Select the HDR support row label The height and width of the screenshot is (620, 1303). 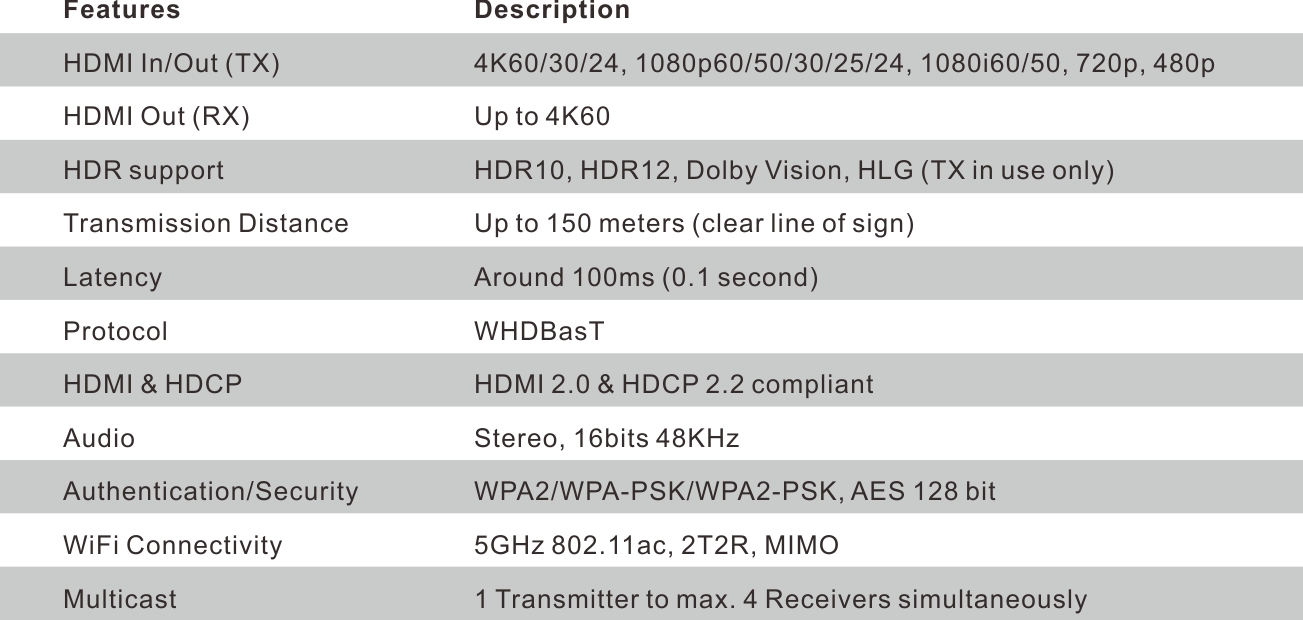coord(144,171)
